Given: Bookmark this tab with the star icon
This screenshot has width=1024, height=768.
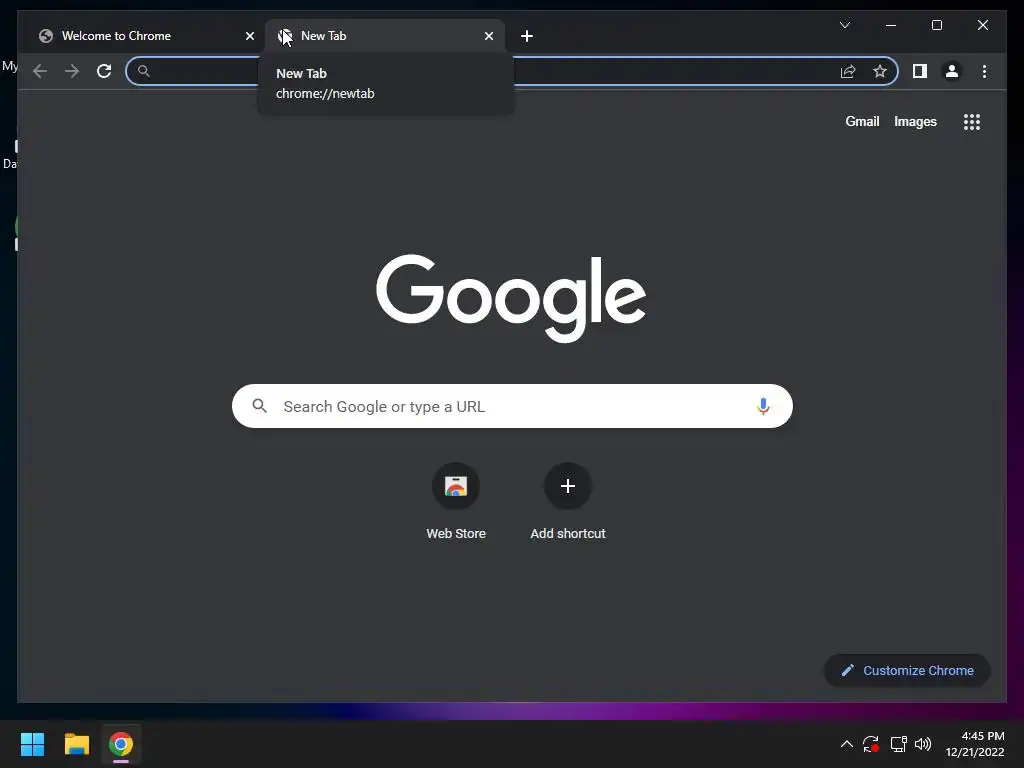Looking at the screenshot, I should click(880, 71).
